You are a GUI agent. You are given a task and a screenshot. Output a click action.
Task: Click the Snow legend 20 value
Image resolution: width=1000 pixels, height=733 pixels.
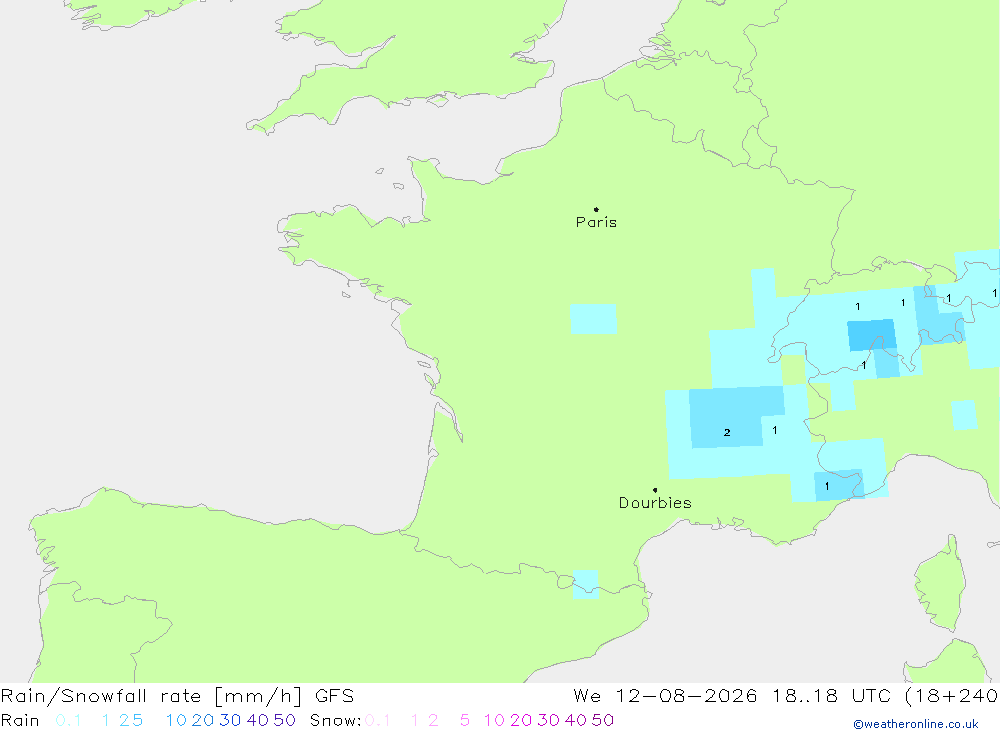click(x=521, y=720)
